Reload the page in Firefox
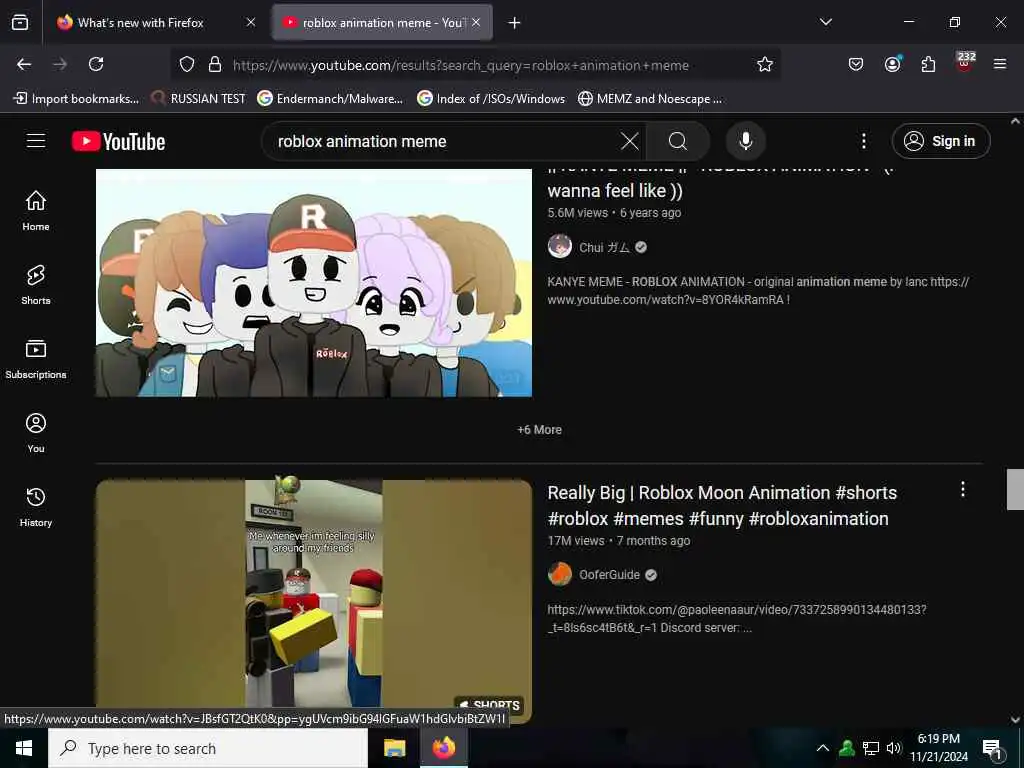The width and height of the screenshot is (1024, 768). click(x=96, y=64)
